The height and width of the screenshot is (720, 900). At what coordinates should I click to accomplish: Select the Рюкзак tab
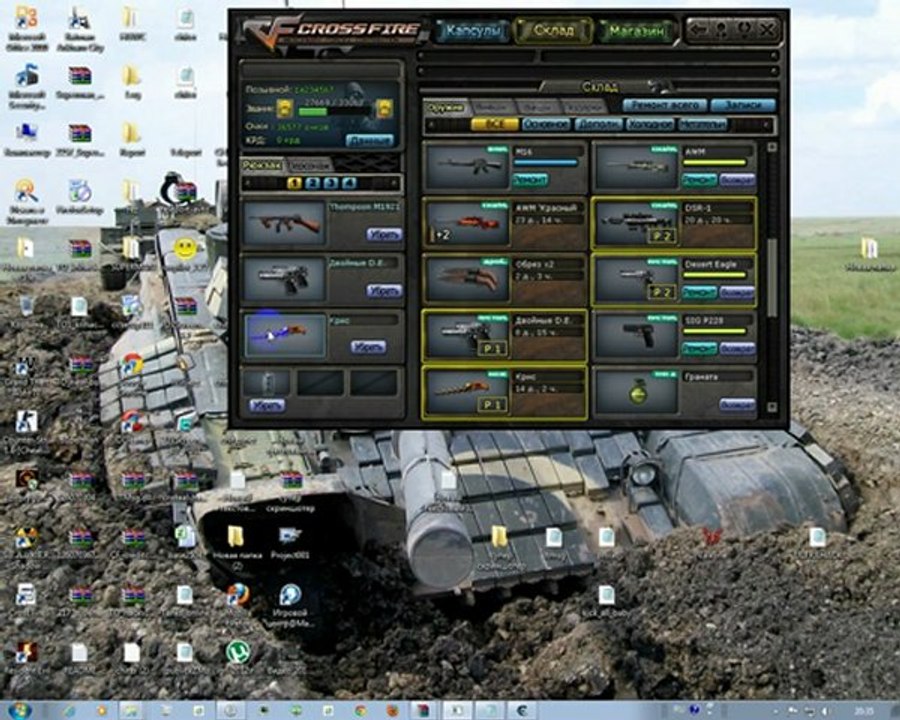coord(262,165)
